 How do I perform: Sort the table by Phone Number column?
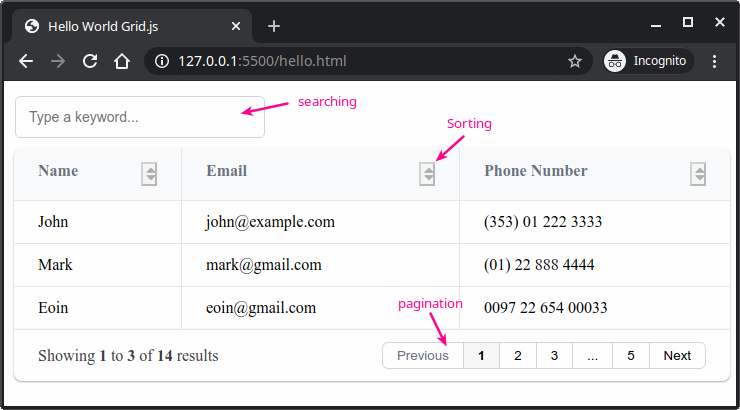click(x=698, y=173)
